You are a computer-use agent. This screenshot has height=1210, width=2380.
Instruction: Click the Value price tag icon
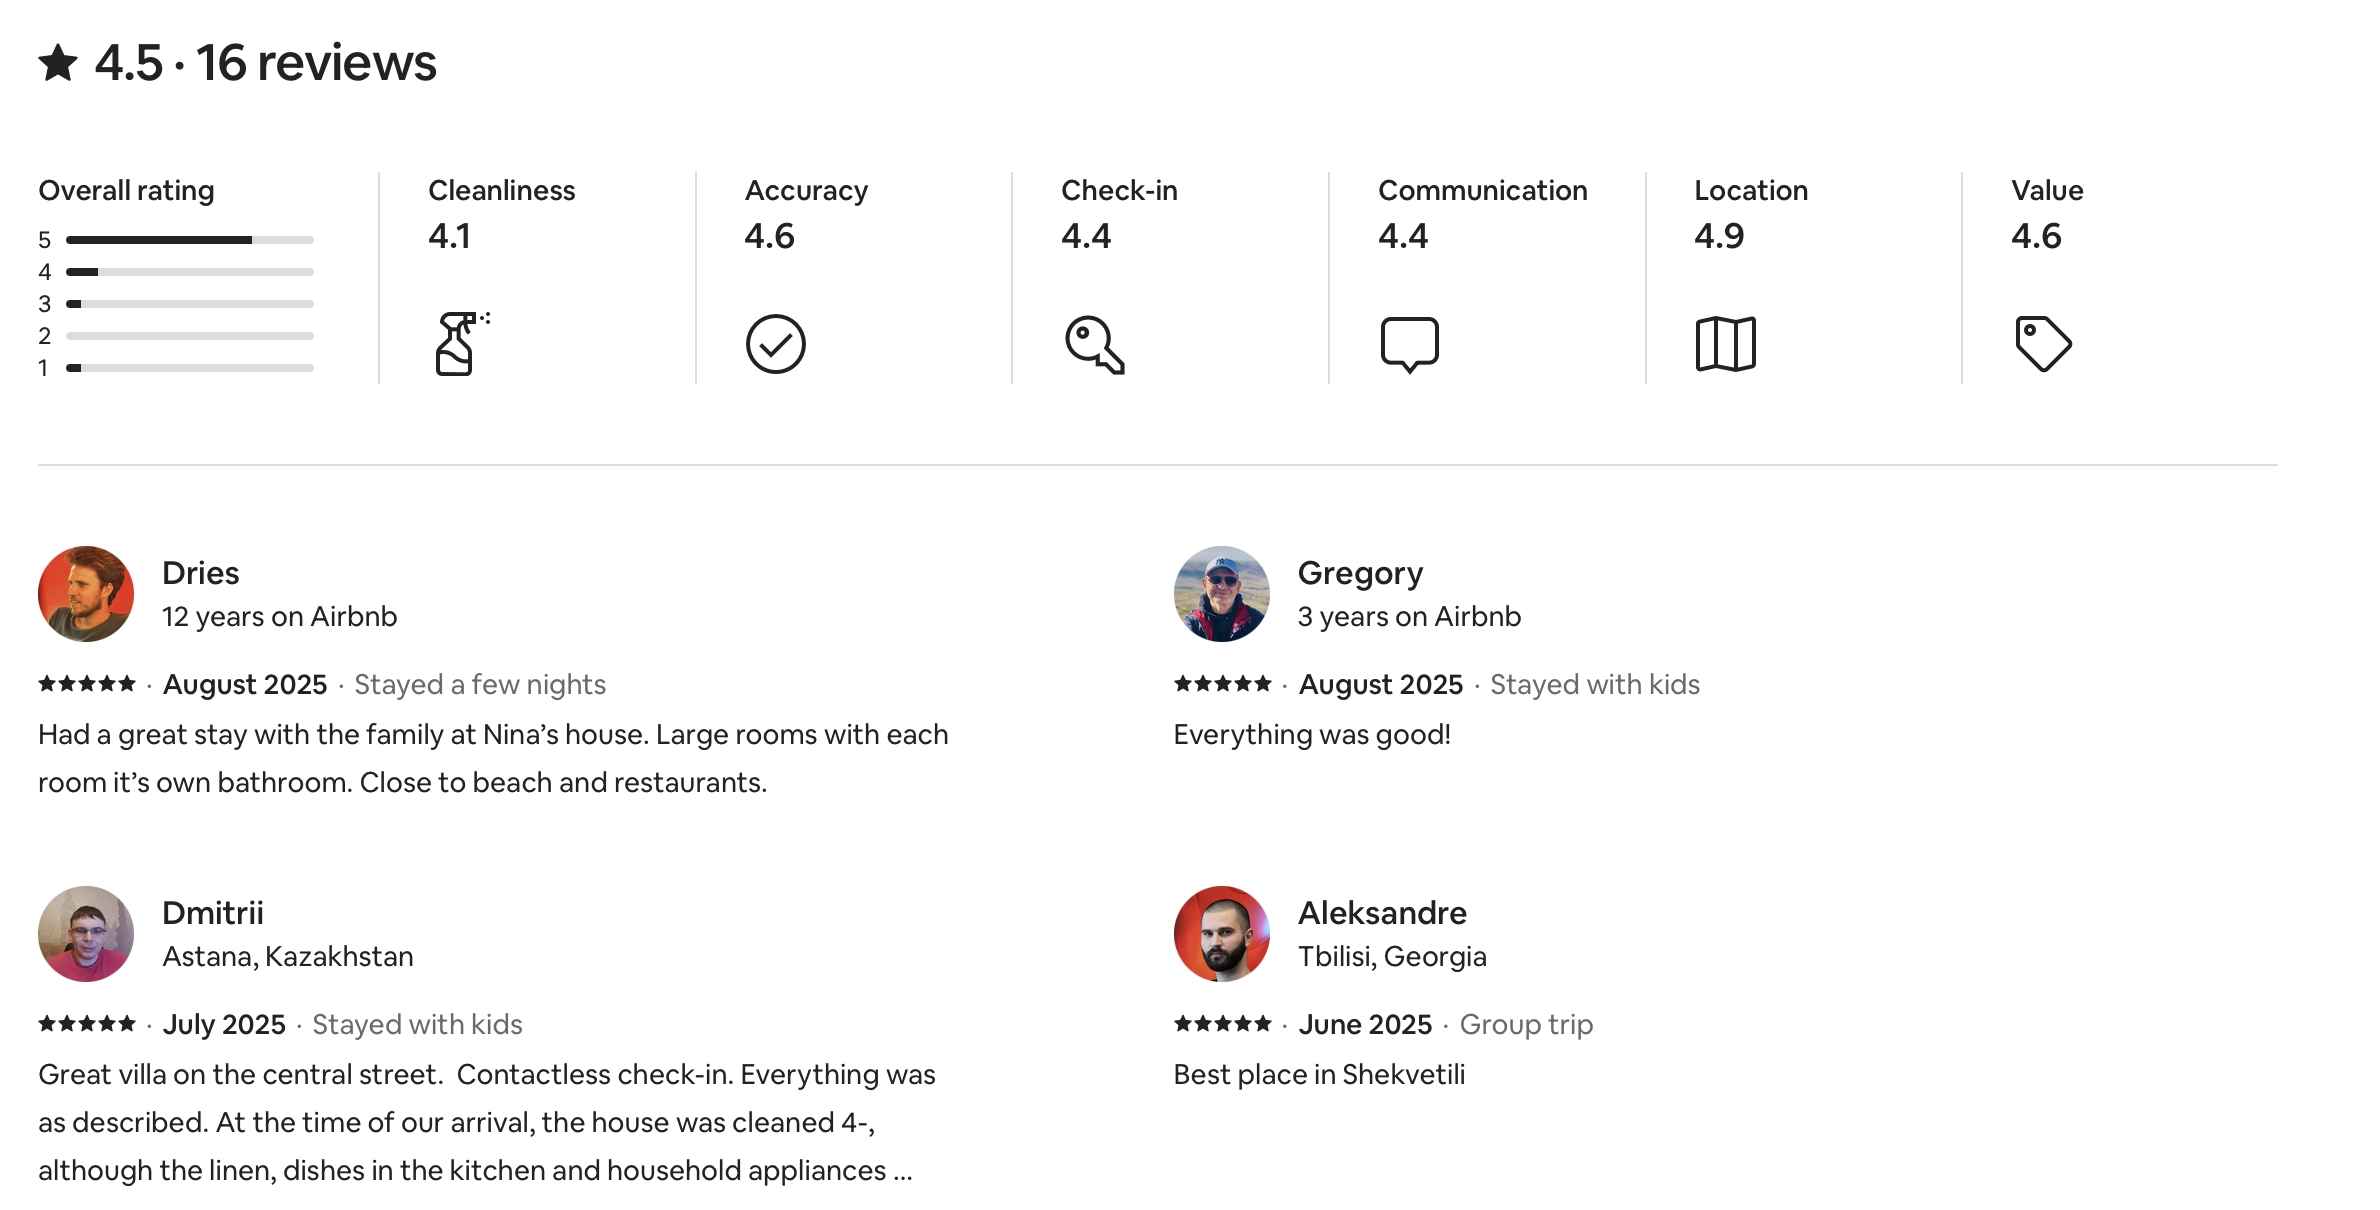click(2042, 344)
